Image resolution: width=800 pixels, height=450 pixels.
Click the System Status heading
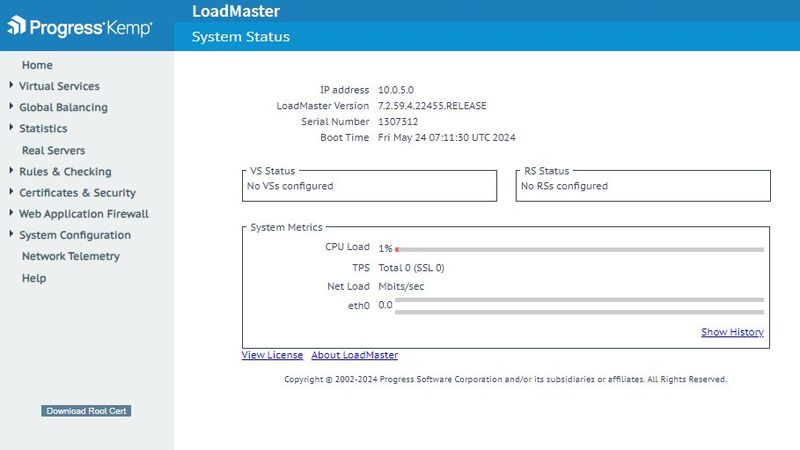tap(241, 37)
